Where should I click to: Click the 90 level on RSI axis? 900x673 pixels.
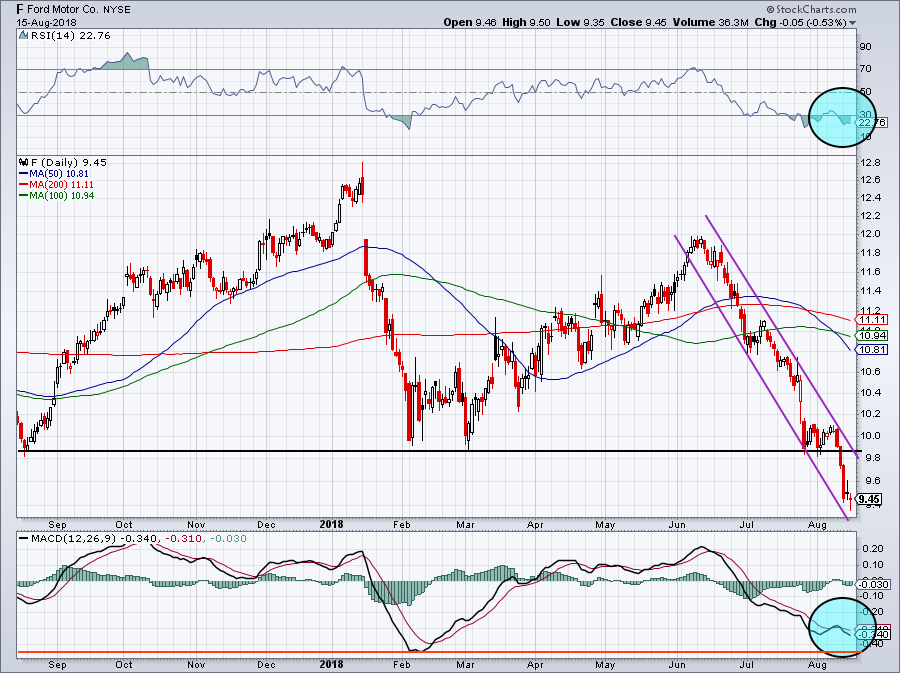click(x=866, y=46)
